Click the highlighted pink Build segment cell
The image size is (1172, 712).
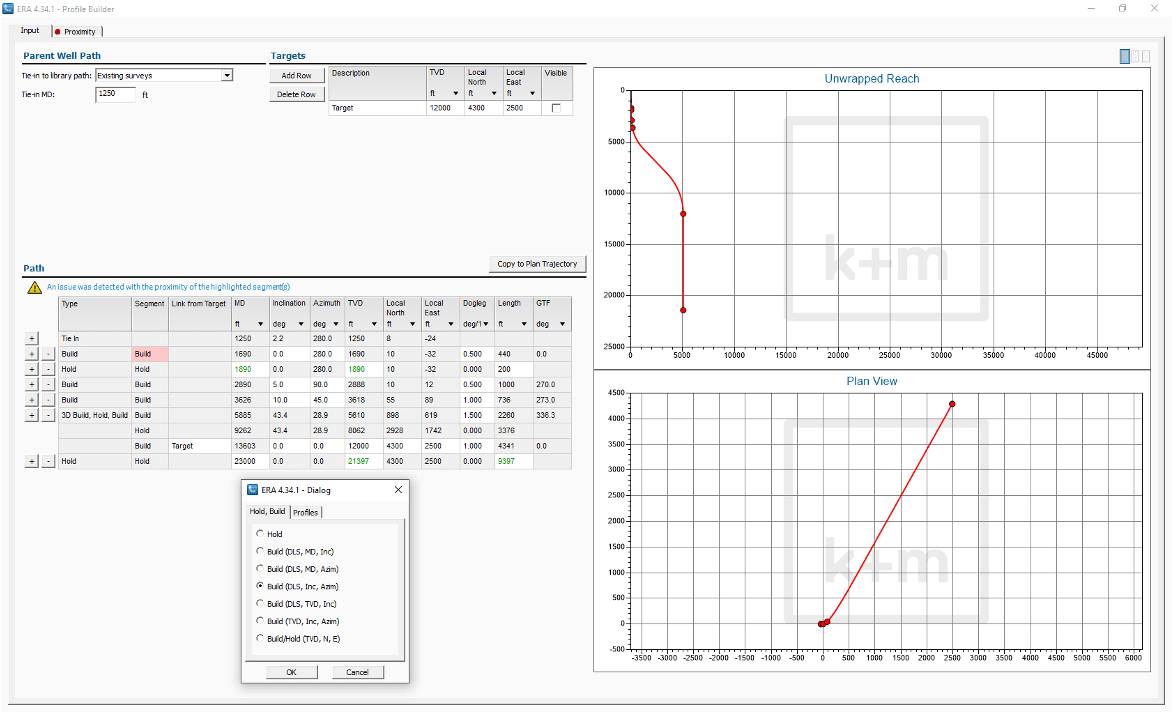coord(150,354)
